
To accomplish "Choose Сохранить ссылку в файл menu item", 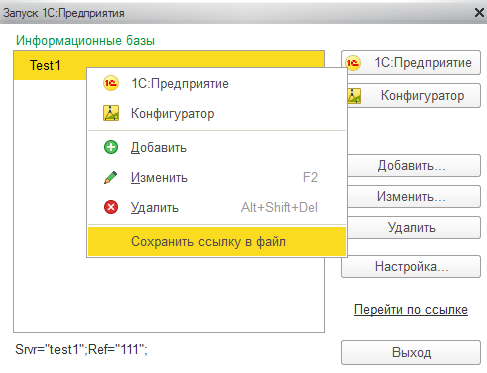I will tap(217, 241).
